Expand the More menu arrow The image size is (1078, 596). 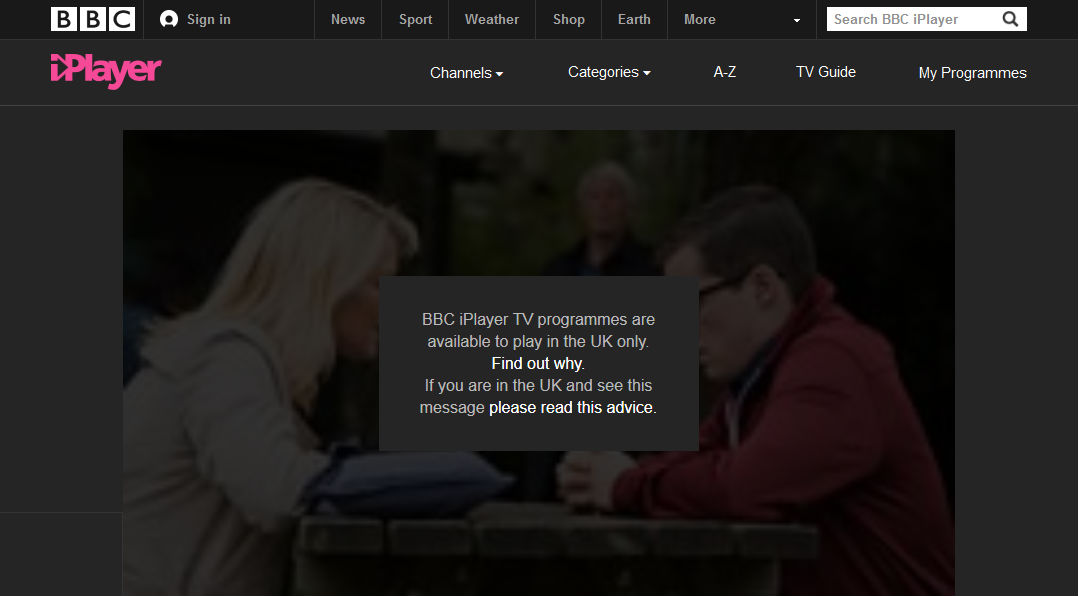797,20
